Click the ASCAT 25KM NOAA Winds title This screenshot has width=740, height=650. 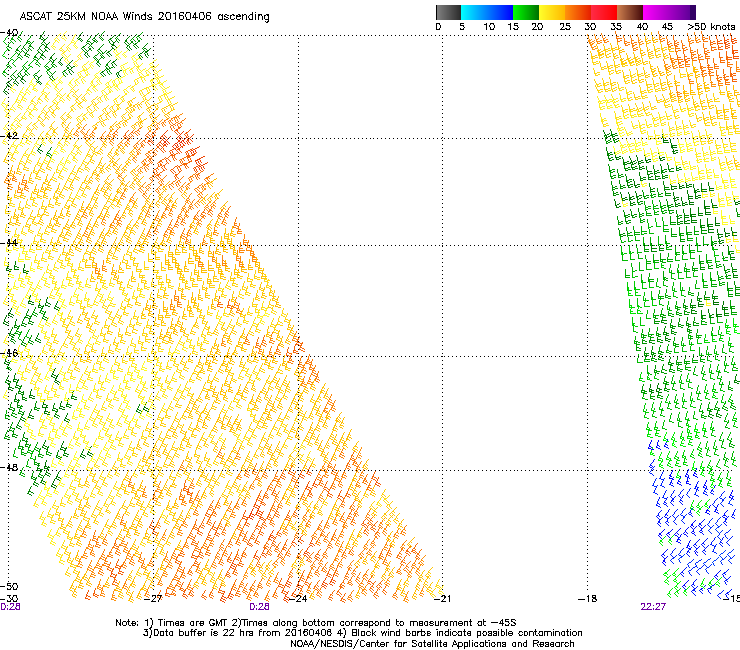[x=144, y=17]
